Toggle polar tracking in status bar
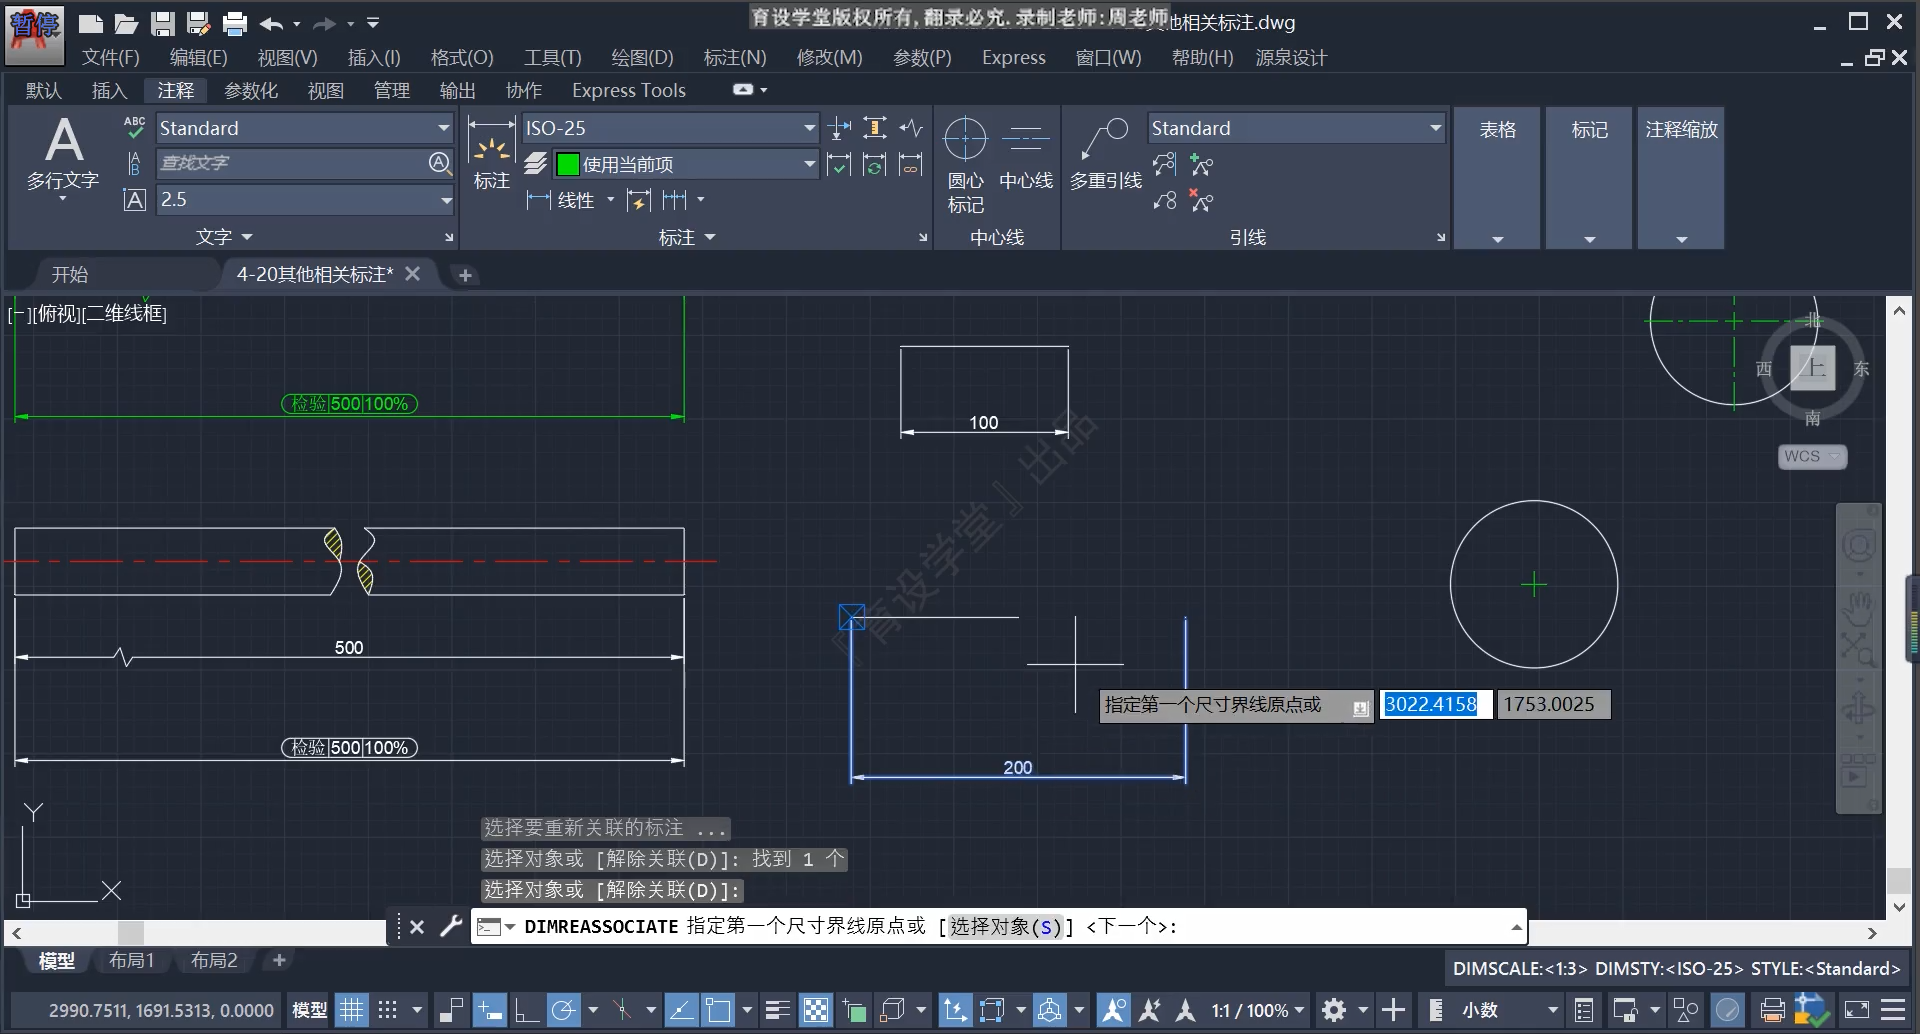Image resolution: width=1920 pixels, height=1034 pixels. coord(563,1010)
